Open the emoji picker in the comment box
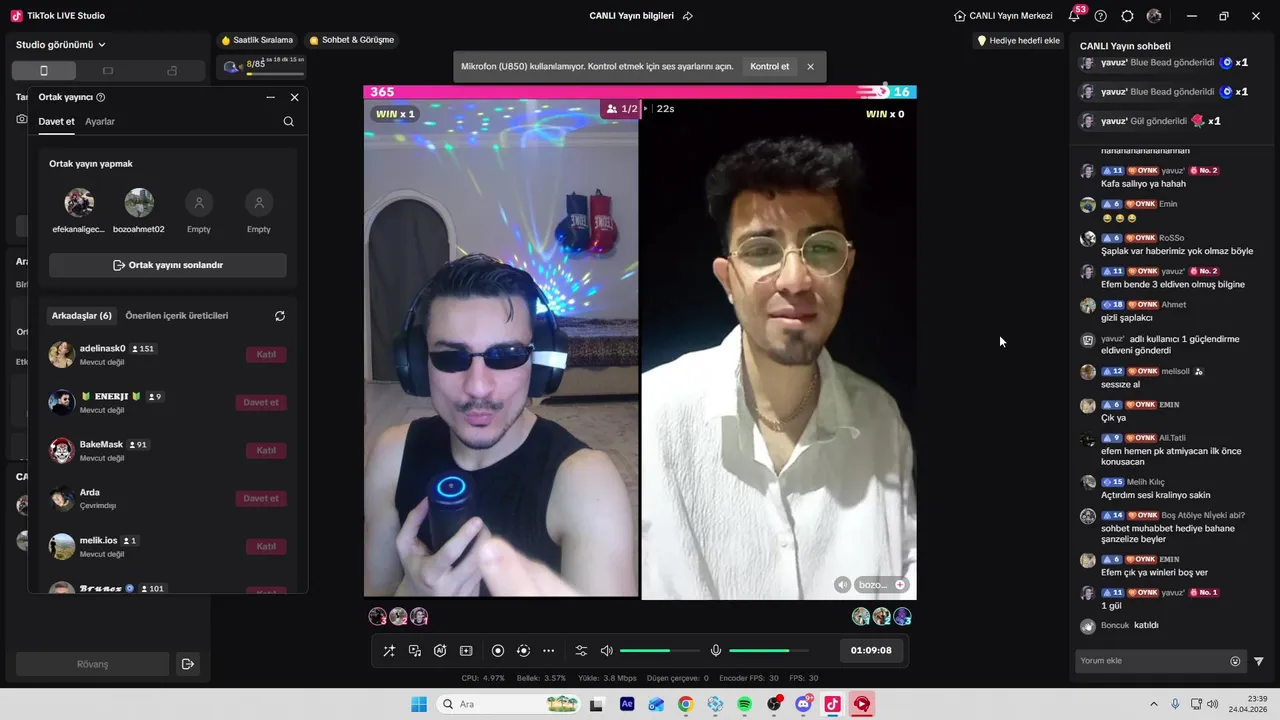The image size is (1280, 720). tap(1235, 661)
